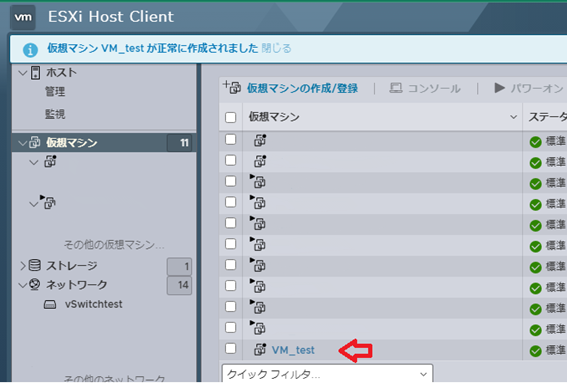The image size is (567, 383).
Task: Click the ネットワーク count badge 14
Action: pyautogui.click(x=179, y=285)
